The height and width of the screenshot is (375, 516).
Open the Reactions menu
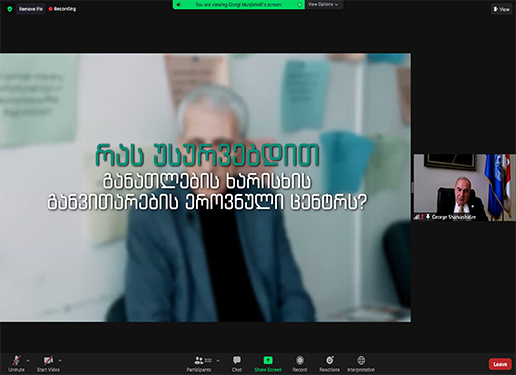click(329, 364)
